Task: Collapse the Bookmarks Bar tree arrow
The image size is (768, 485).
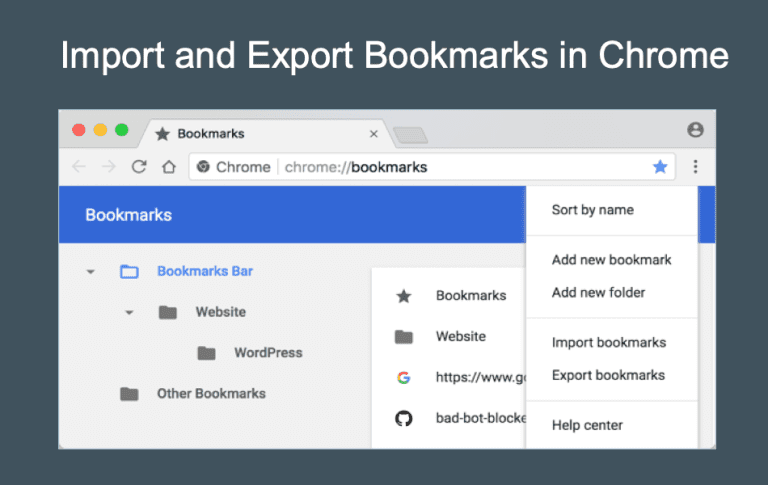Action: (x=91, y=271)
